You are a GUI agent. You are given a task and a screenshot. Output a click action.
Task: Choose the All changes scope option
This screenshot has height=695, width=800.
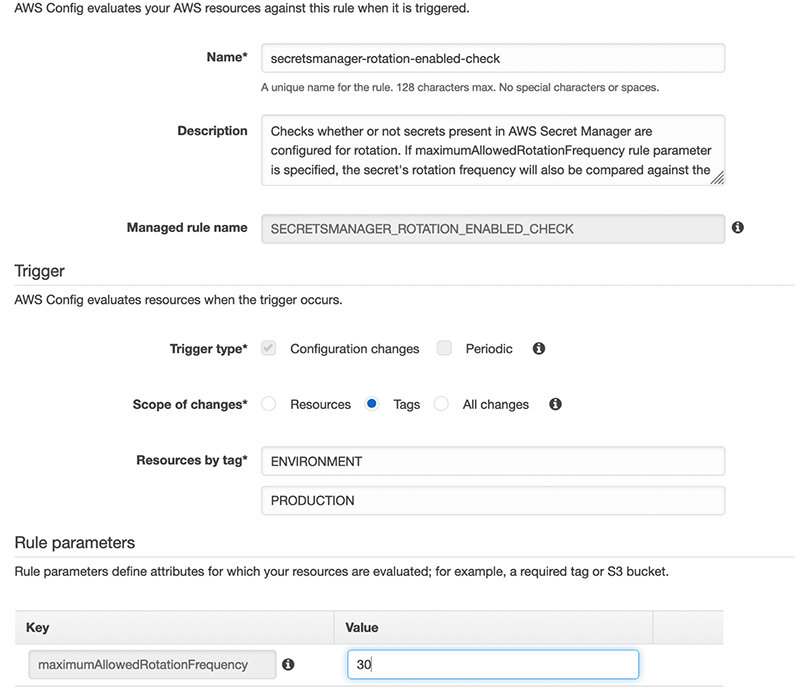tap(441, 404)
